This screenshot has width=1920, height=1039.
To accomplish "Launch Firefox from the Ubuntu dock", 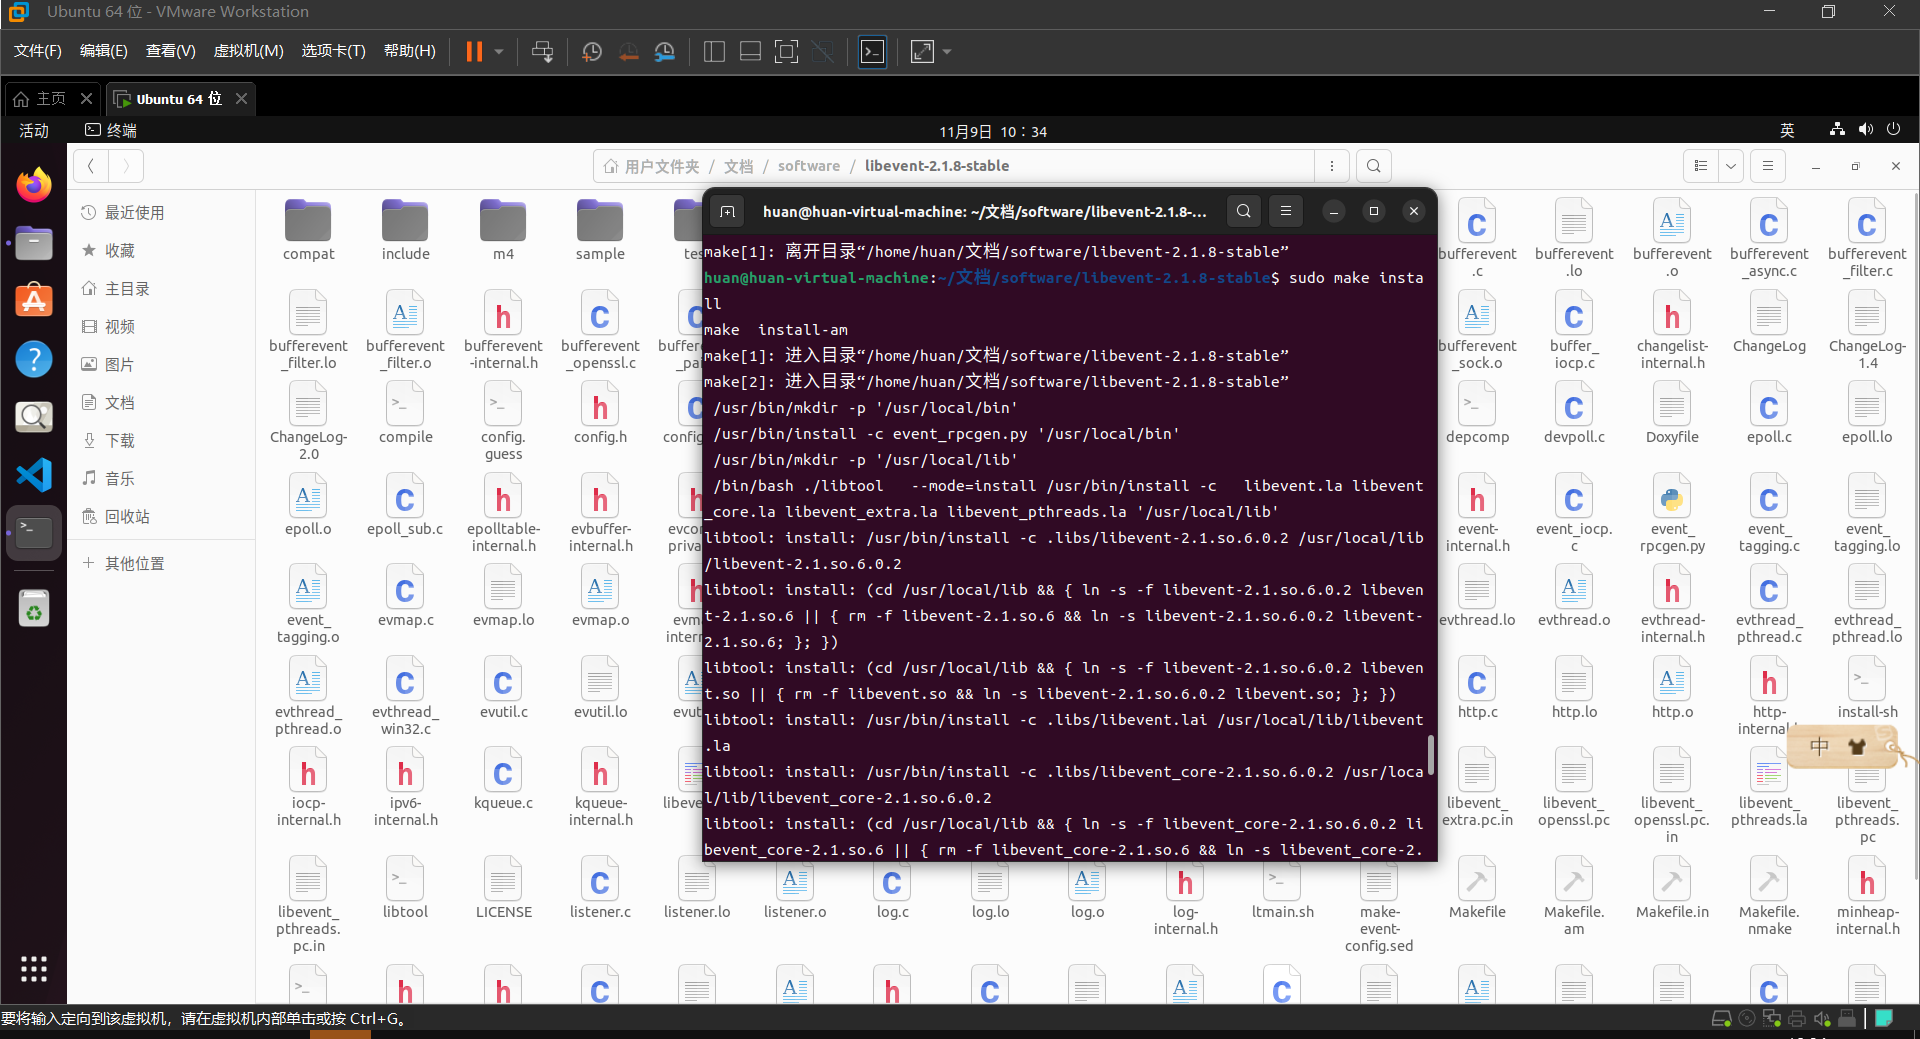I will pyautogui.click(x=33, y=184).
